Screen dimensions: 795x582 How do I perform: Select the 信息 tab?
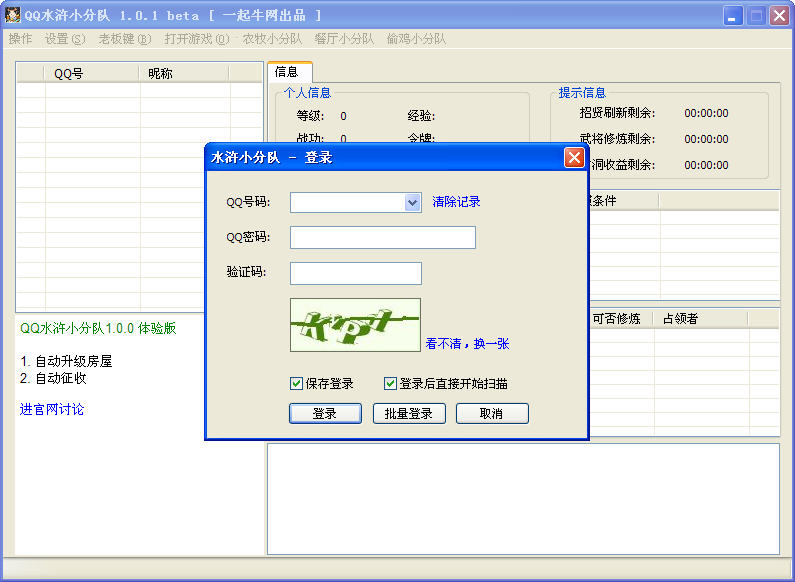[x=287, y=72]
